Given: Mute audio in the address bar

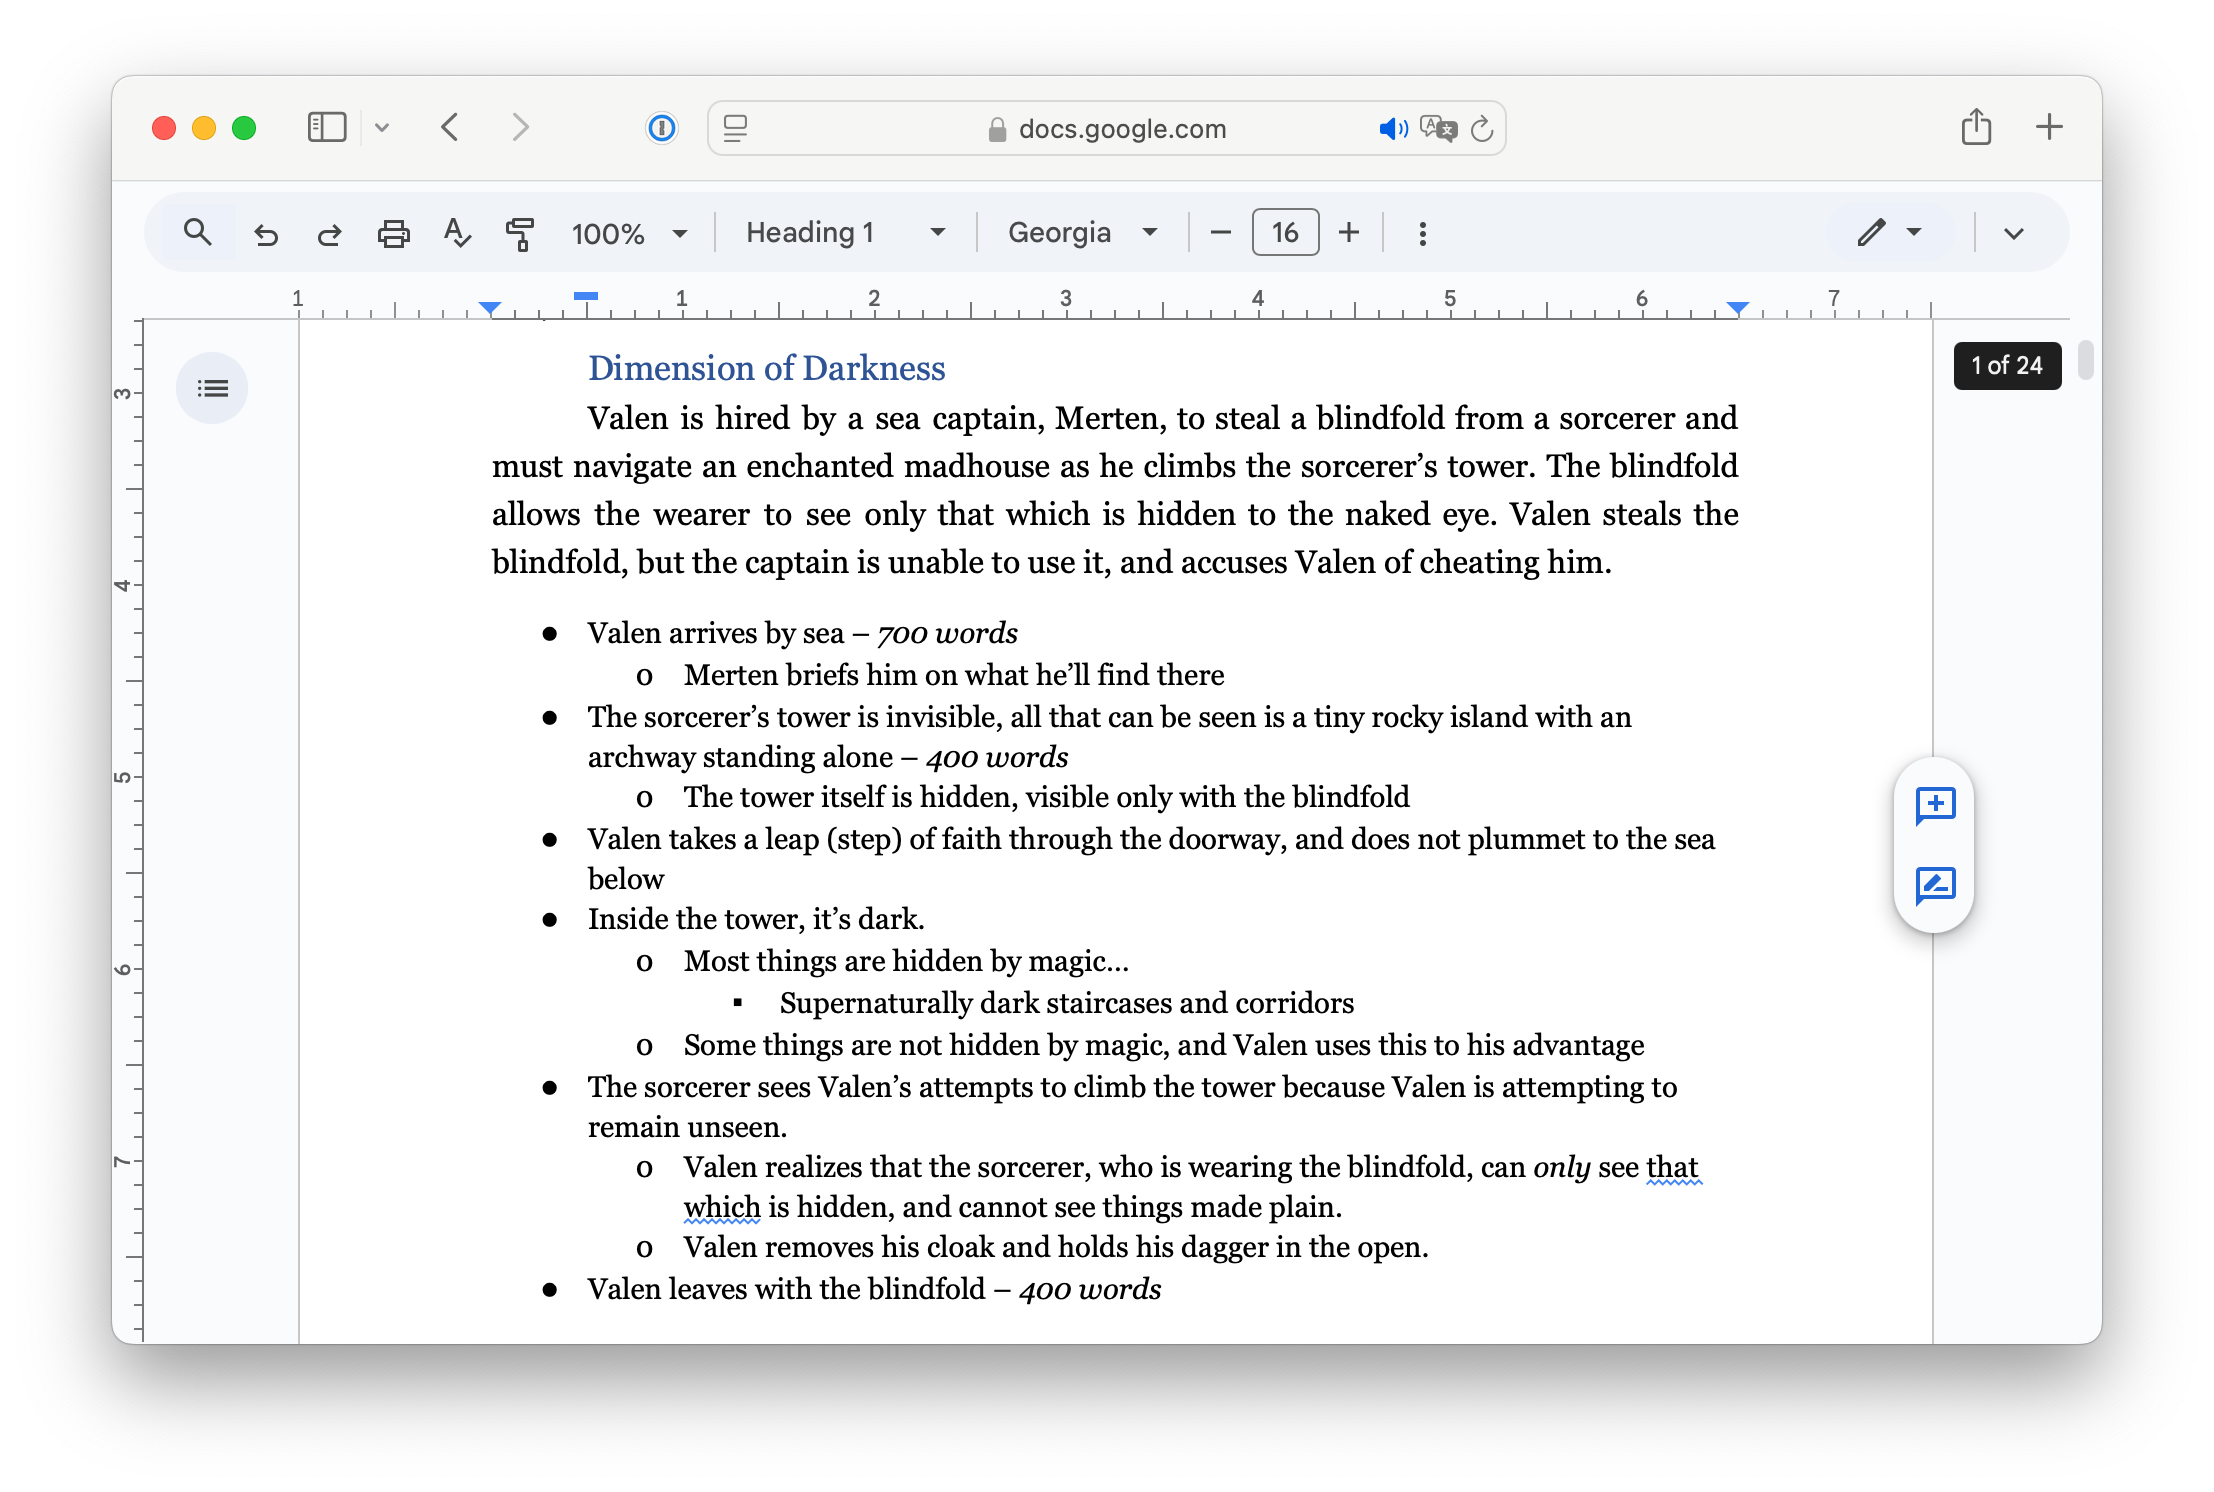Looking at the screenshot, I should point(1392,129).
